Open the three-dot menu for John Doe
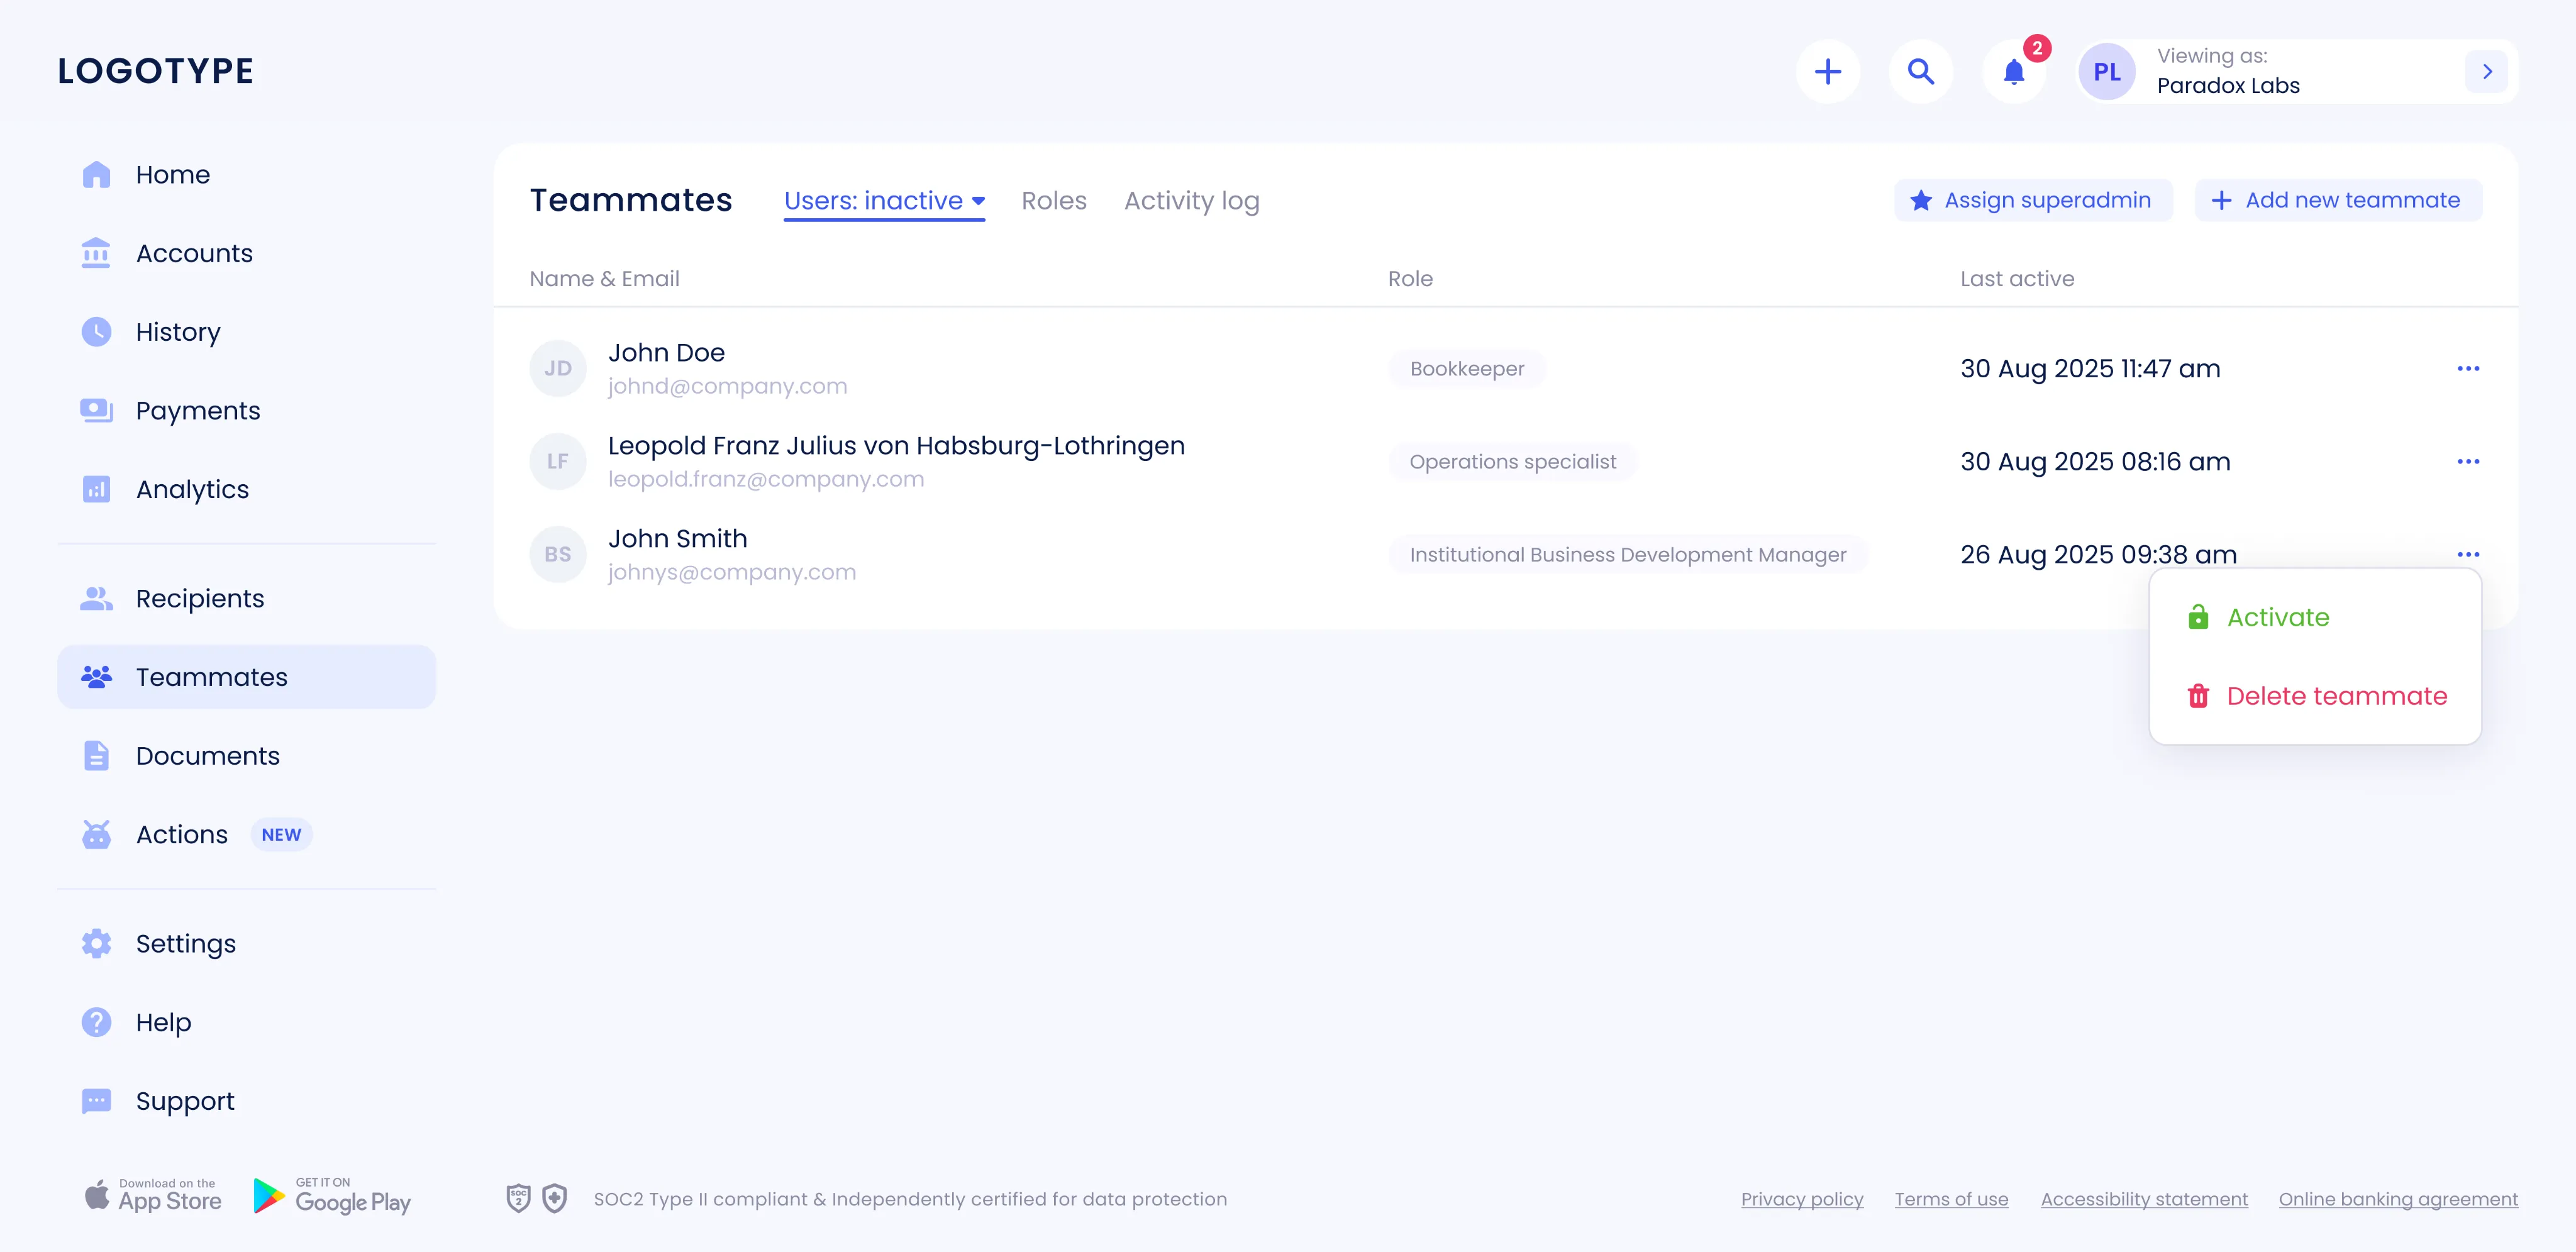This screenshot has height=1252, width=2576. coord(2467,369)
